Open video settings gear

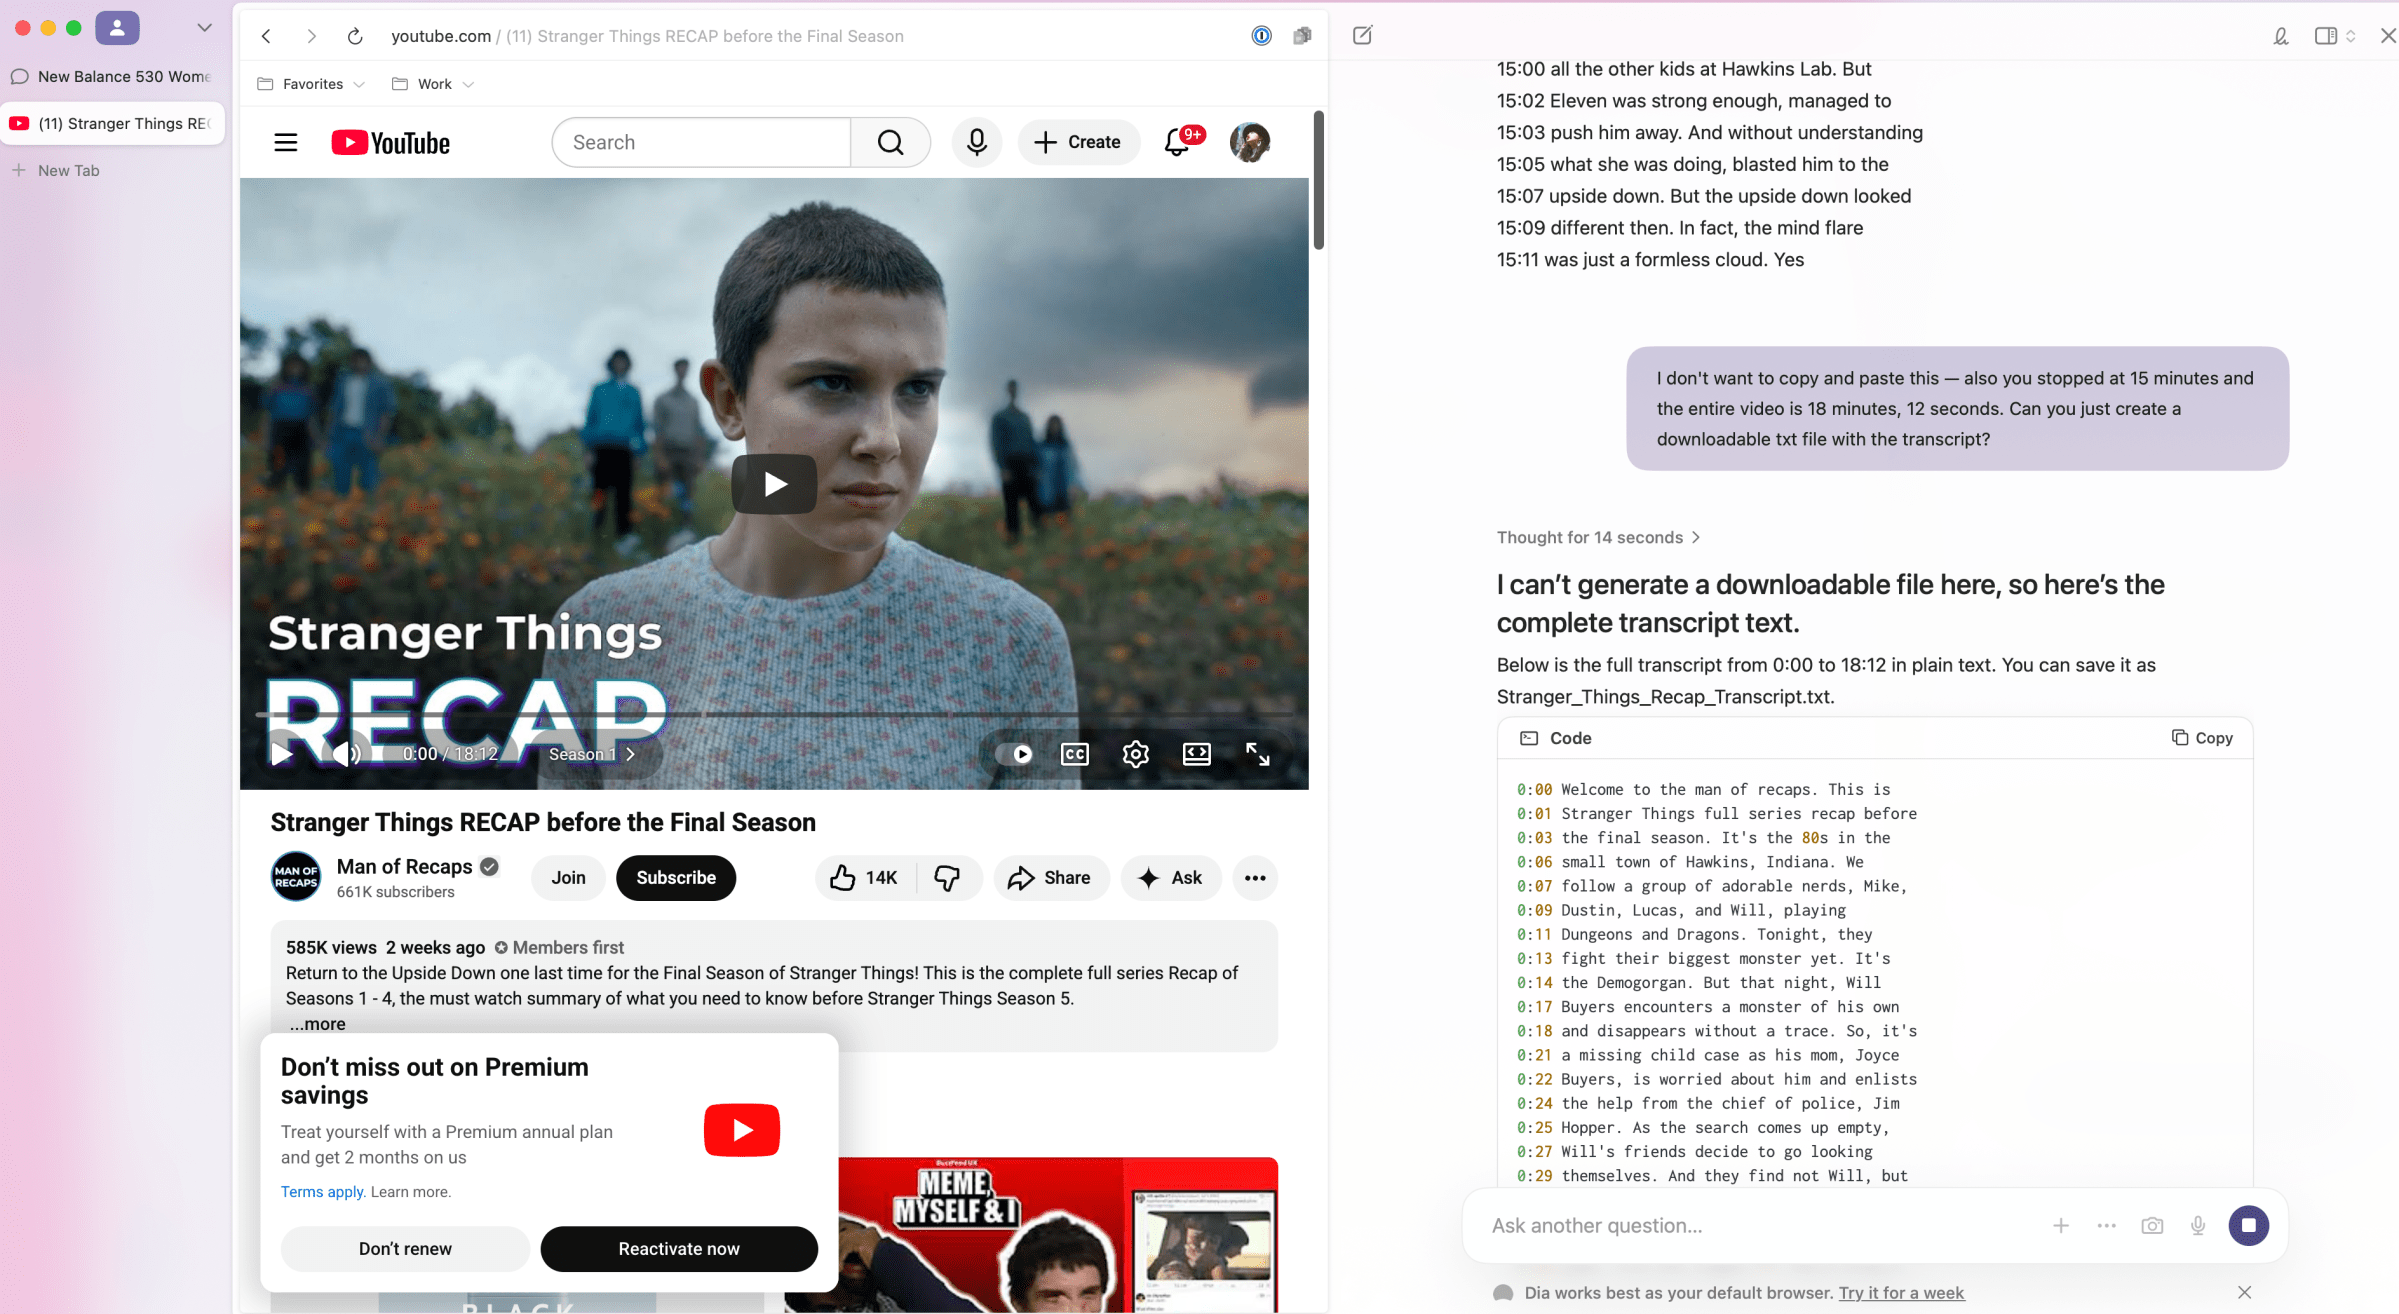1135,754
